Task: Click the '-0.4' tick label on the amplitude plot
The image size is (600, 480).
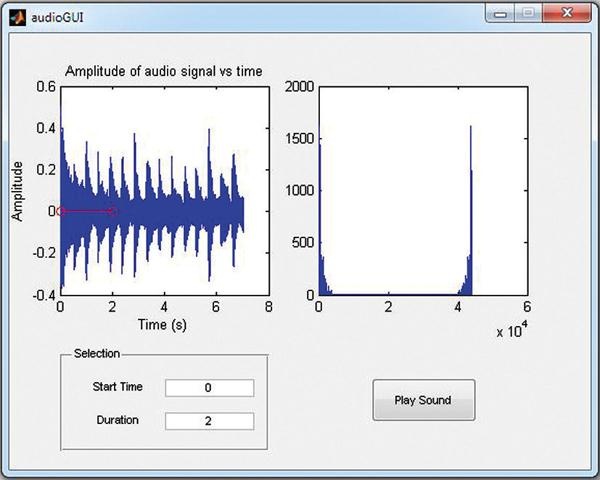Action: click(44, 295)
